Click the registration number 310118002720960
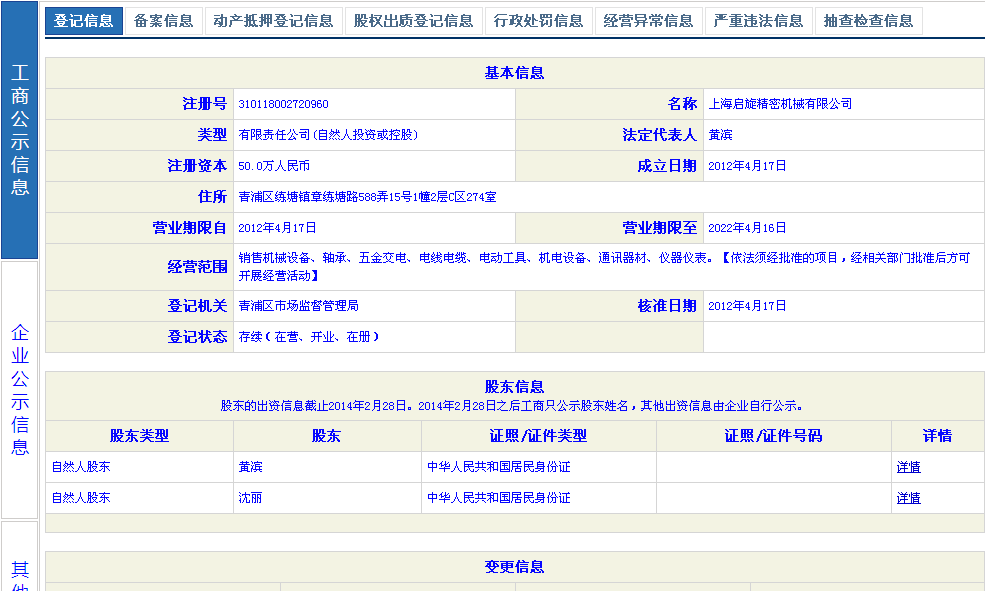This screenshot has width=985, height=591. coord(283,104)
